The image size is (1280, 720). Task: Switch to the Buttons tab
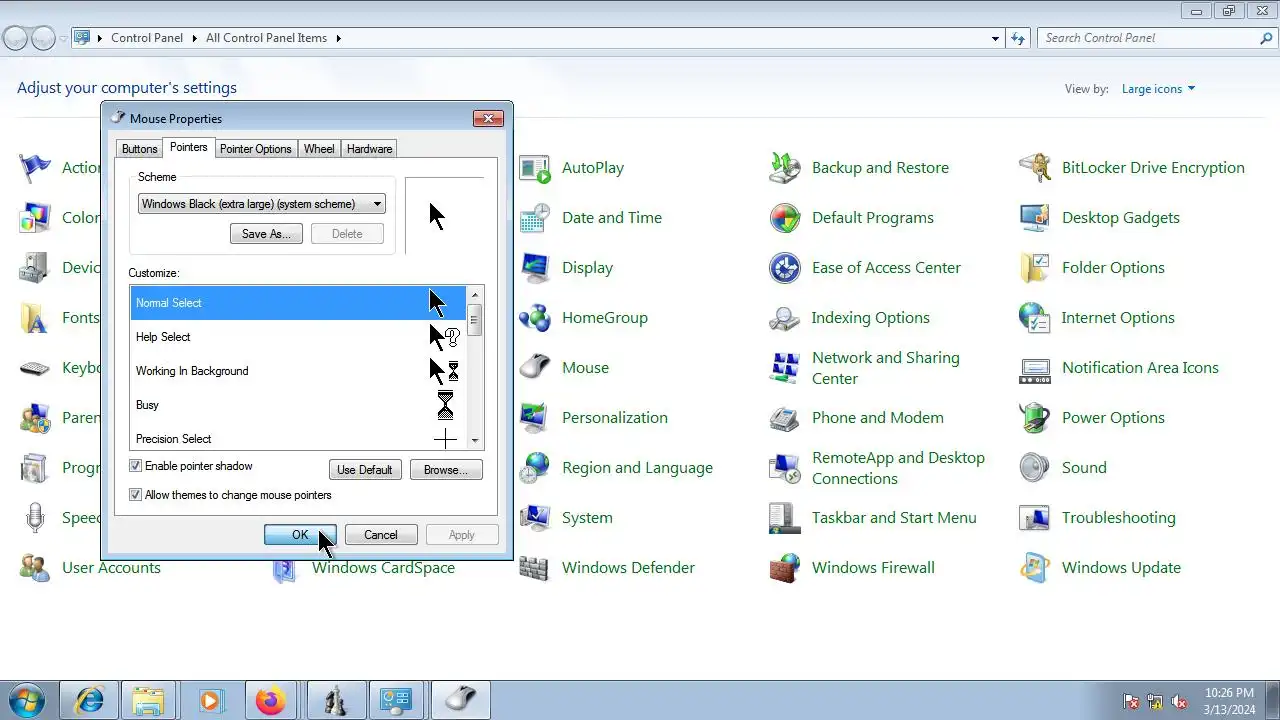pyautogui.click(x=139, y=149)
